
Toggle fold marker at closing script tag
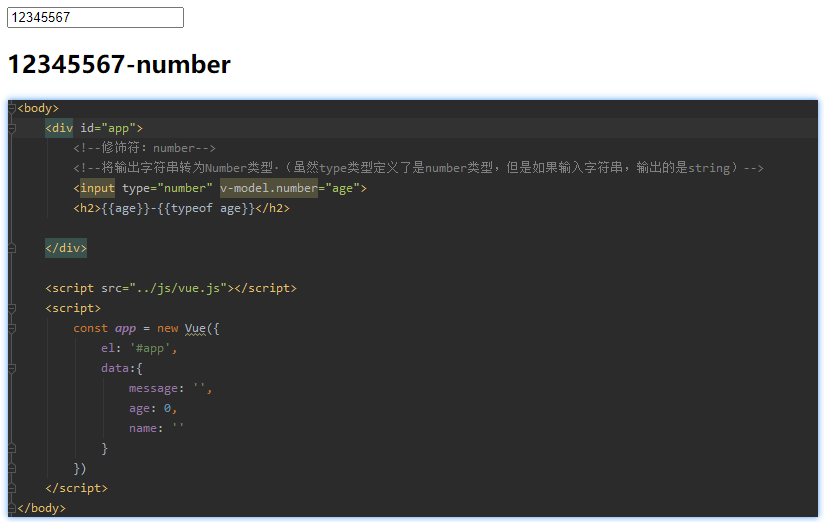(x=12, y=488)
